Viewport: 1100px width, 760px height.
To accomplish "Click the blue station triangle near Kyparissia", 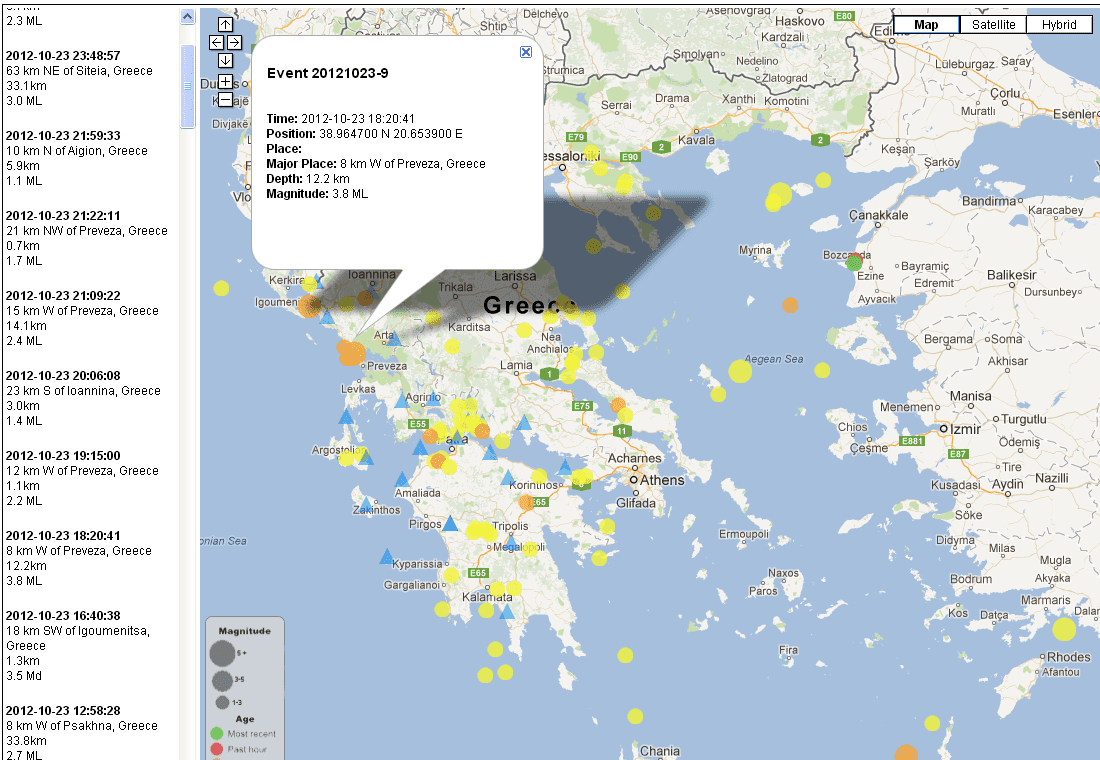I will (387, 557).
